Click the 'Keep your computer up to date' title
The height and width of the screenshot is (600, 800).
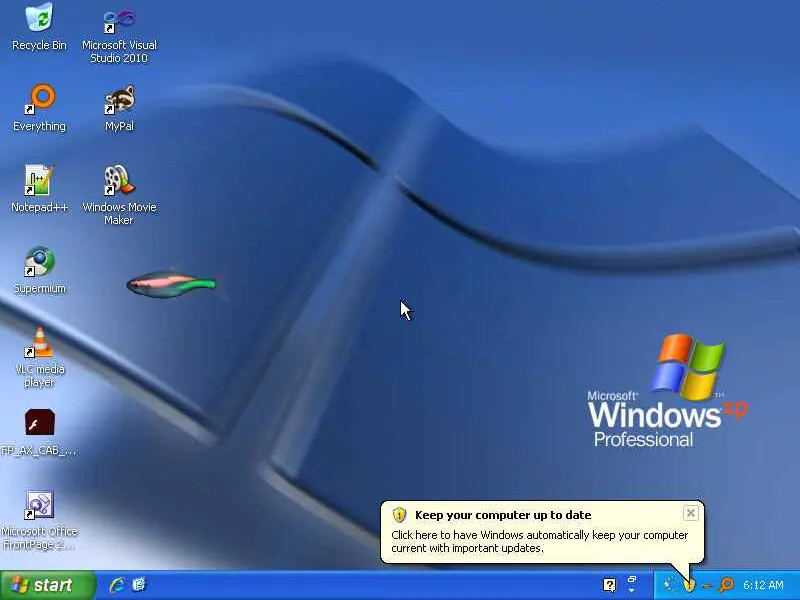(x=503, y=515)
